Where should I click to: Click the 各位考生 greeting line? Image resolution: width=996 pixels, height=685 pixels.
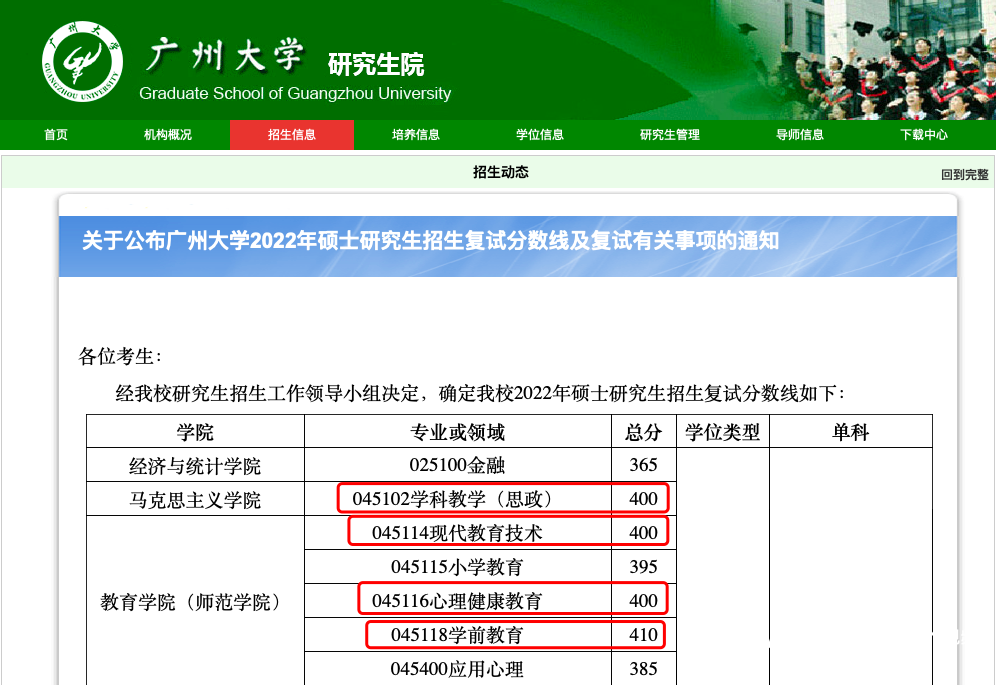119,356
